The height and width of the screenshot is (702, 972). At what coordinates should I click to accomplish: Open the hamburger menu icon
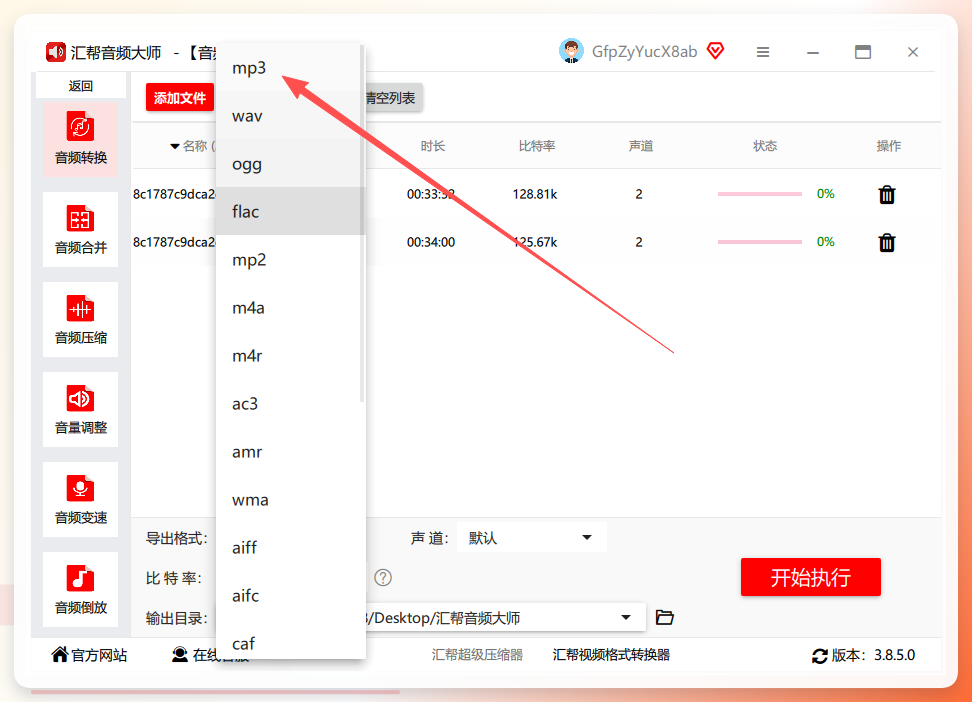click(x=763, y=52)
